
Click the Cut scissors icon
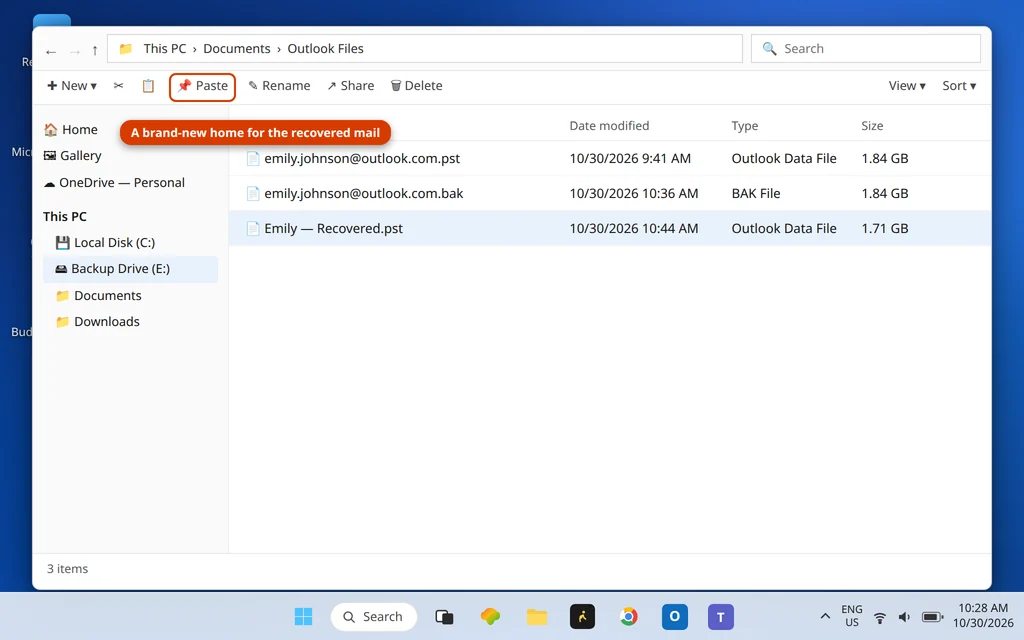coord(118,86)
